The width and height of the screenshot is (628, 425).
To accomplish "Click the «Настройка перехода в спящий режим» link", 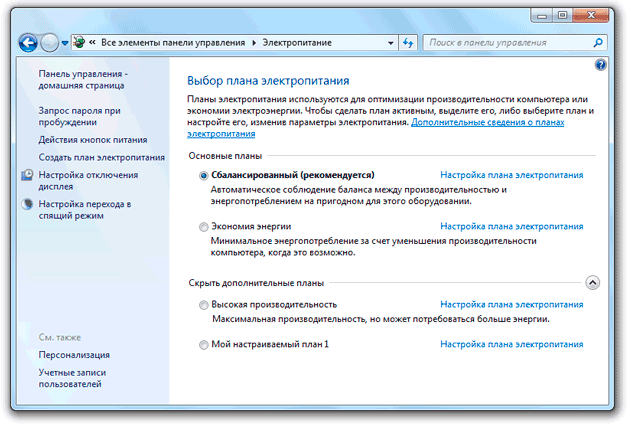I will click(85, 209).
